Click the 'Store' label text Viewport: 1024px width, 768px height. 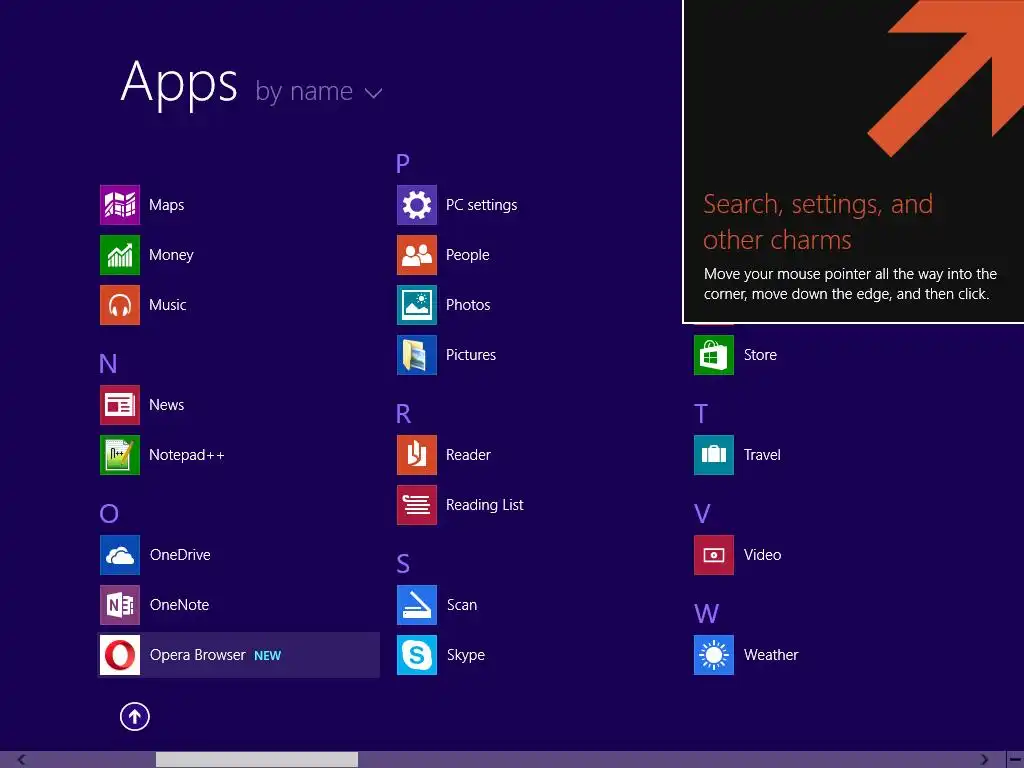[760, 355]
